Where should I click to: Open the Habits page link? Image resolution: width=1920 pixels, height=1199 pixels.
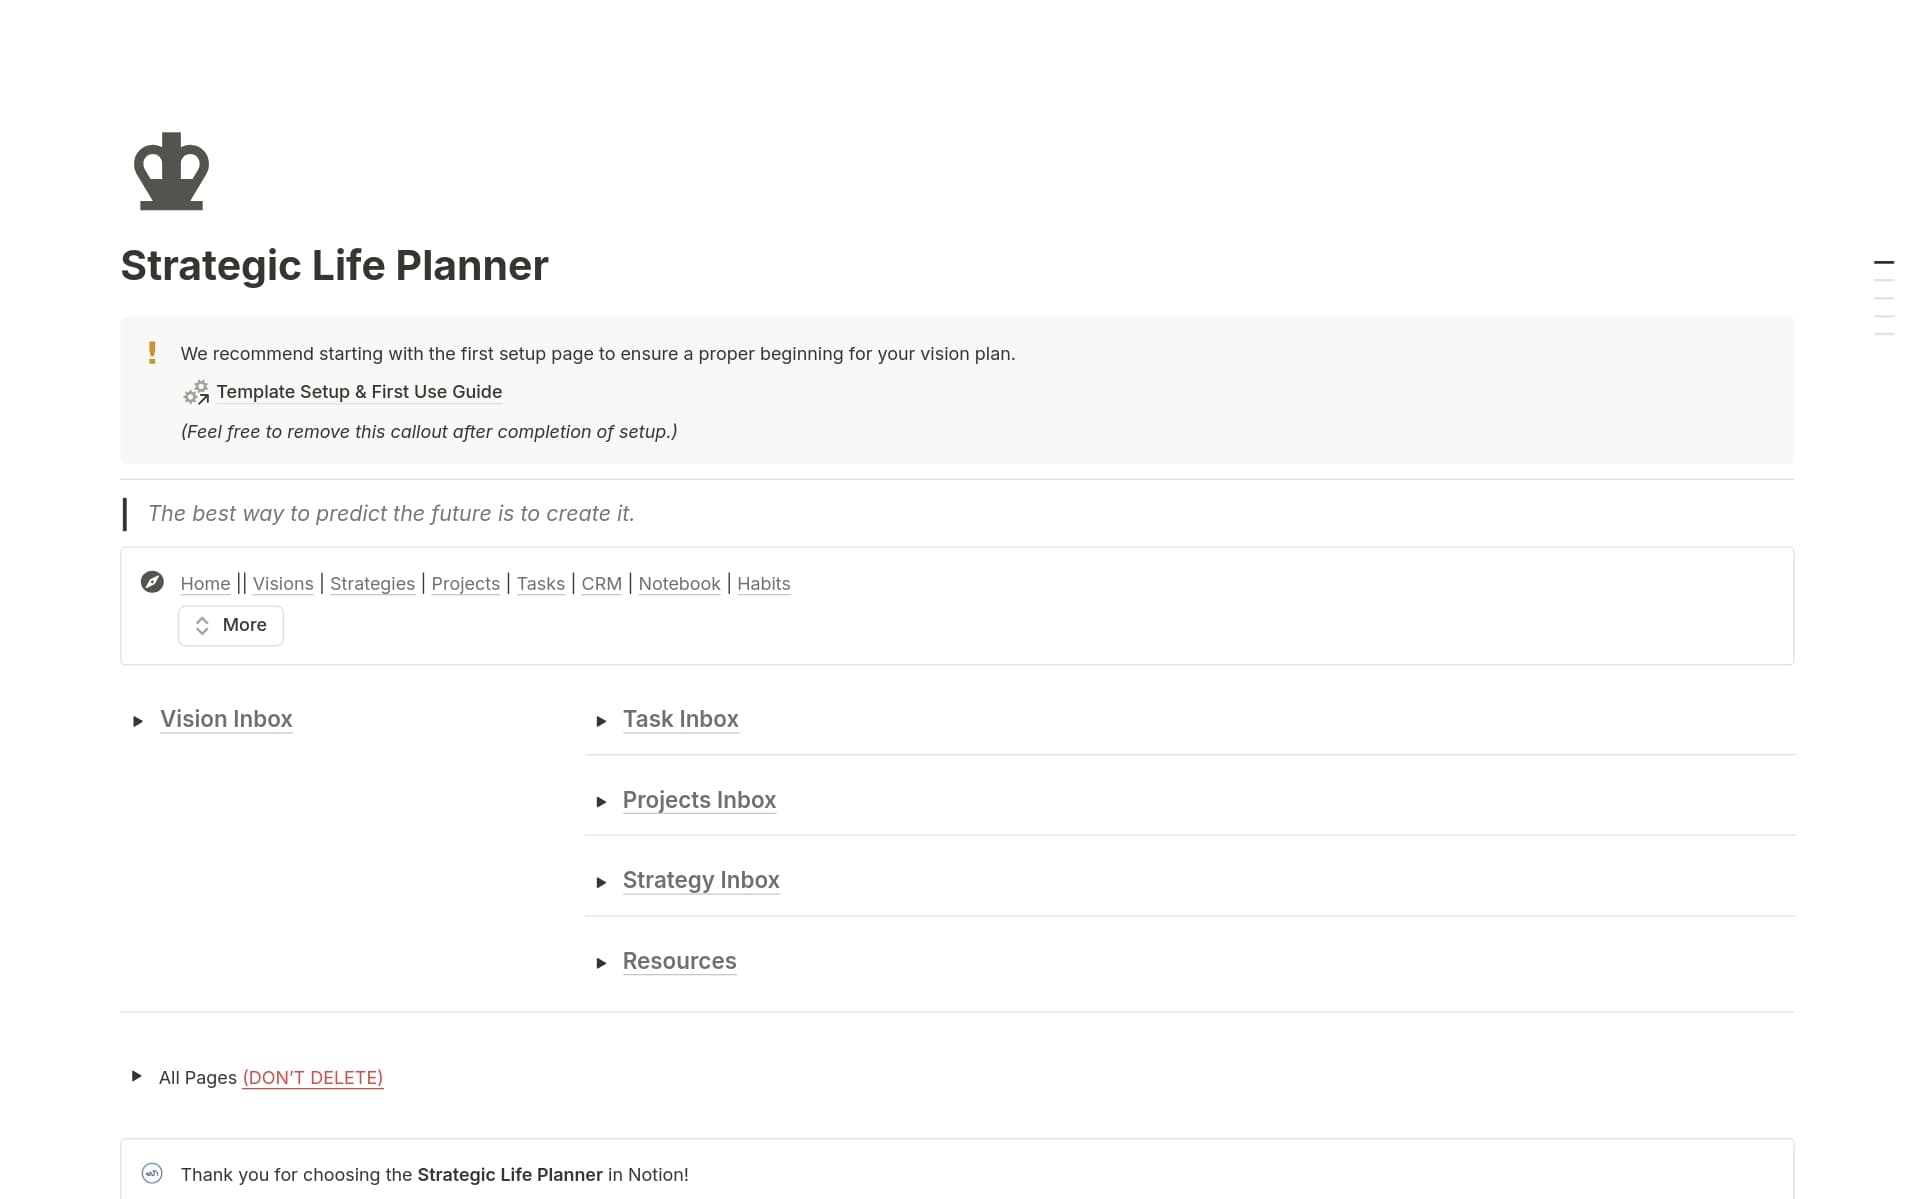(764, 583)
